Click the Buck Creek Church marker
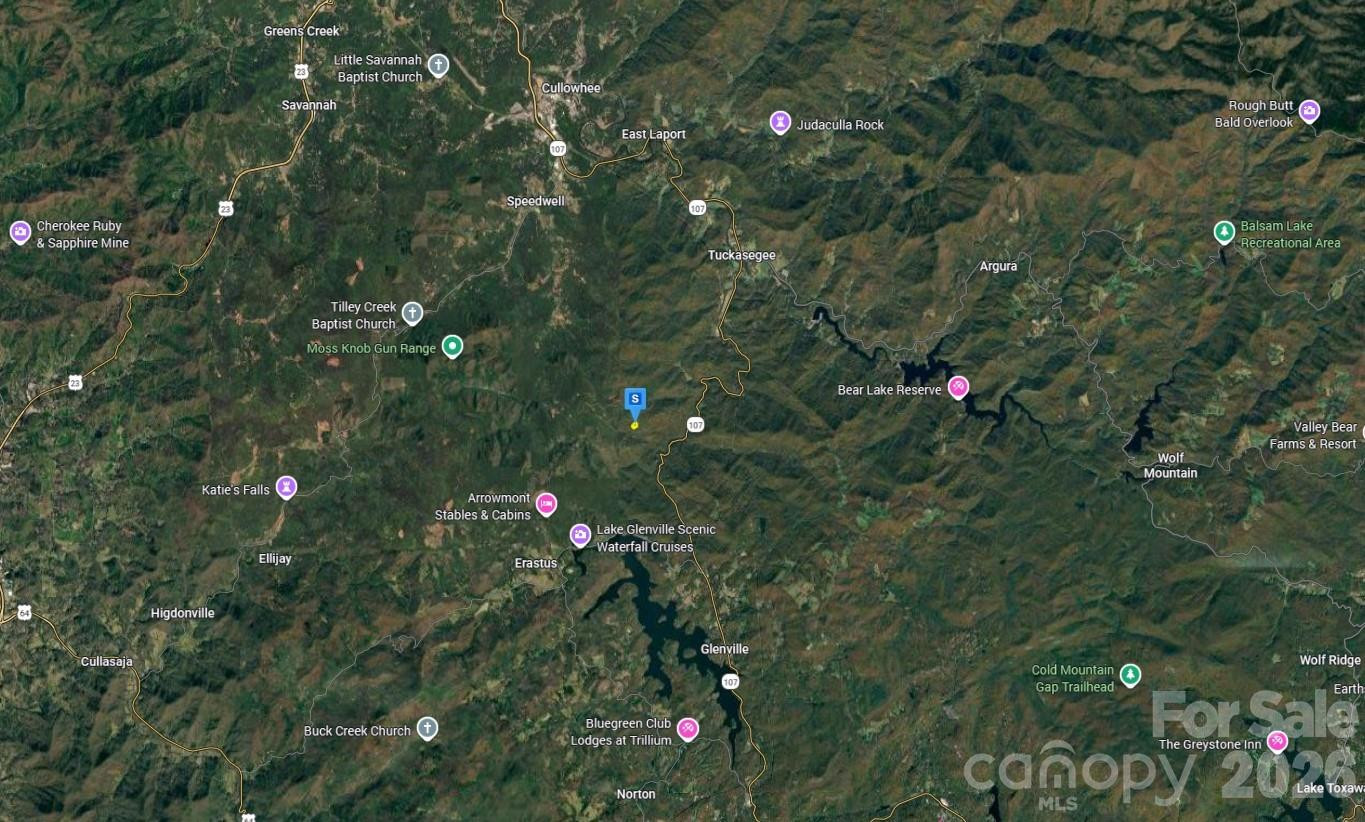Viewport: 1365px width, 822px height. (x=427, y=728)
